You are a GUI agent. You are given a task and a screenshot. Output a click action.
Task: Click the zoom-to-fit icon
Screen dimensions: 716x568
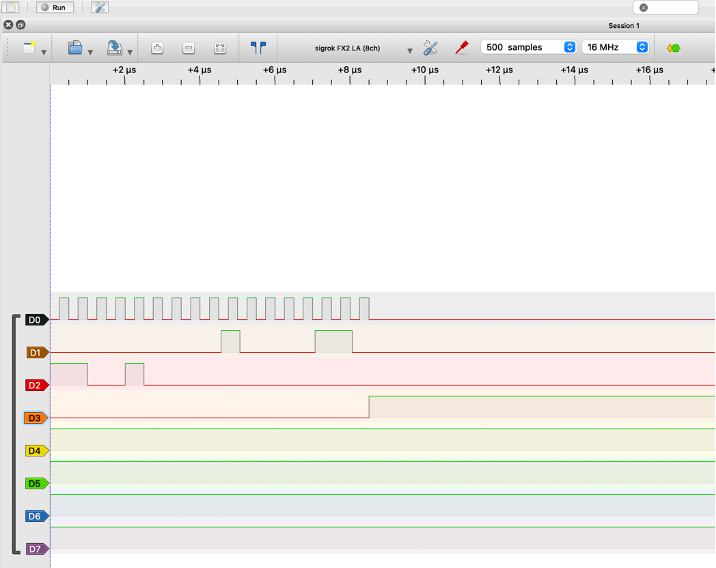coord(220,47)
